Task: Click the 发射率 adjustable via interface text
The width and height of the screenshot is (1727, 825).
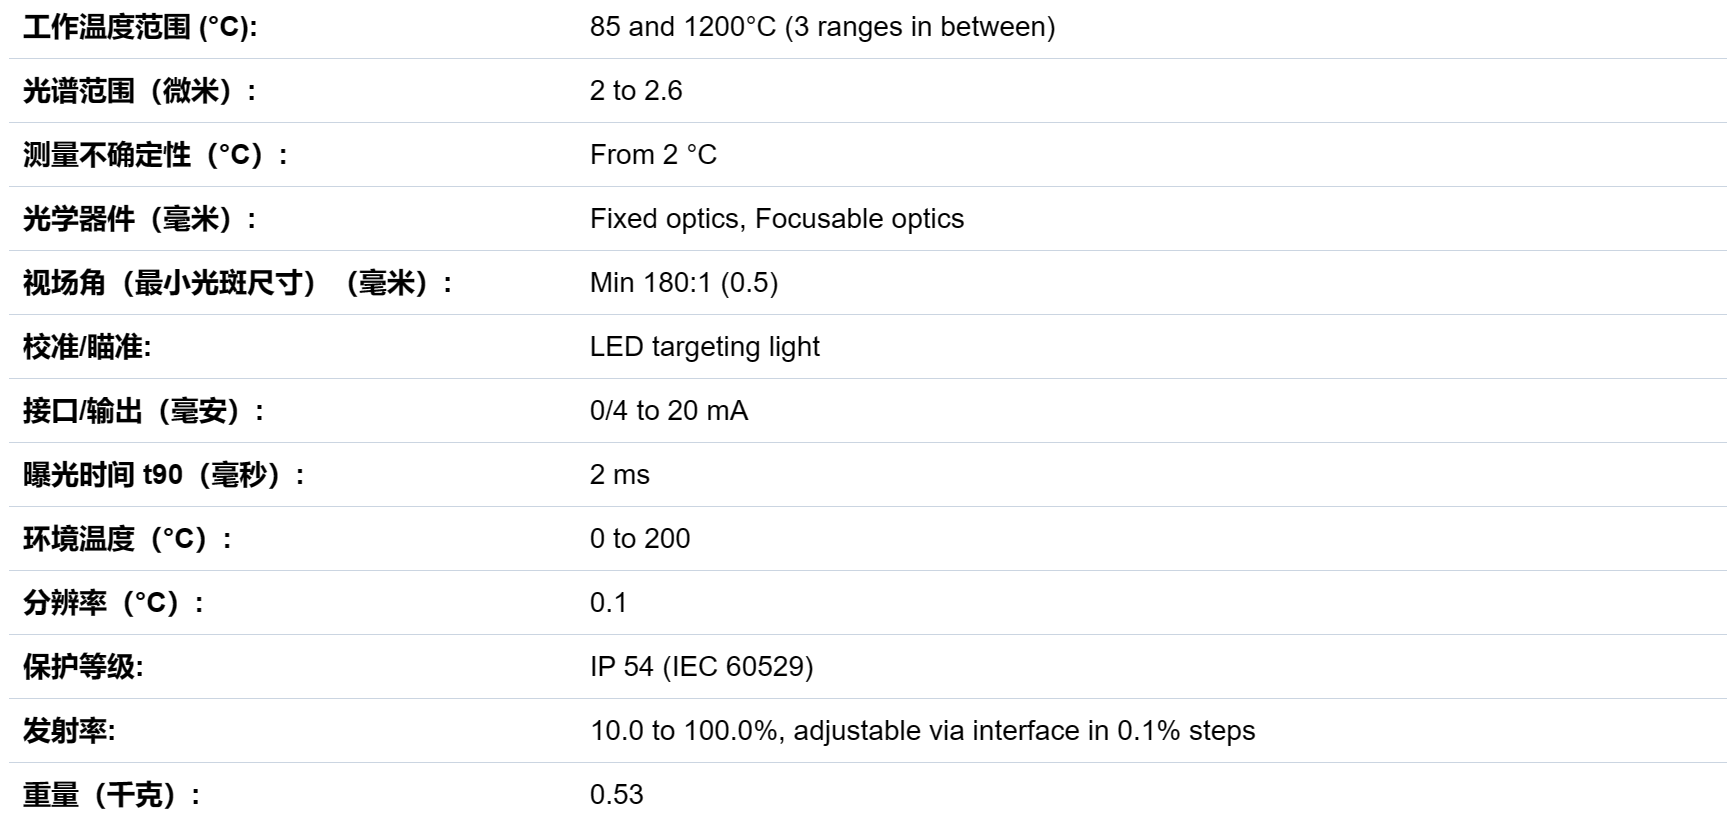Action: [923, 731]
